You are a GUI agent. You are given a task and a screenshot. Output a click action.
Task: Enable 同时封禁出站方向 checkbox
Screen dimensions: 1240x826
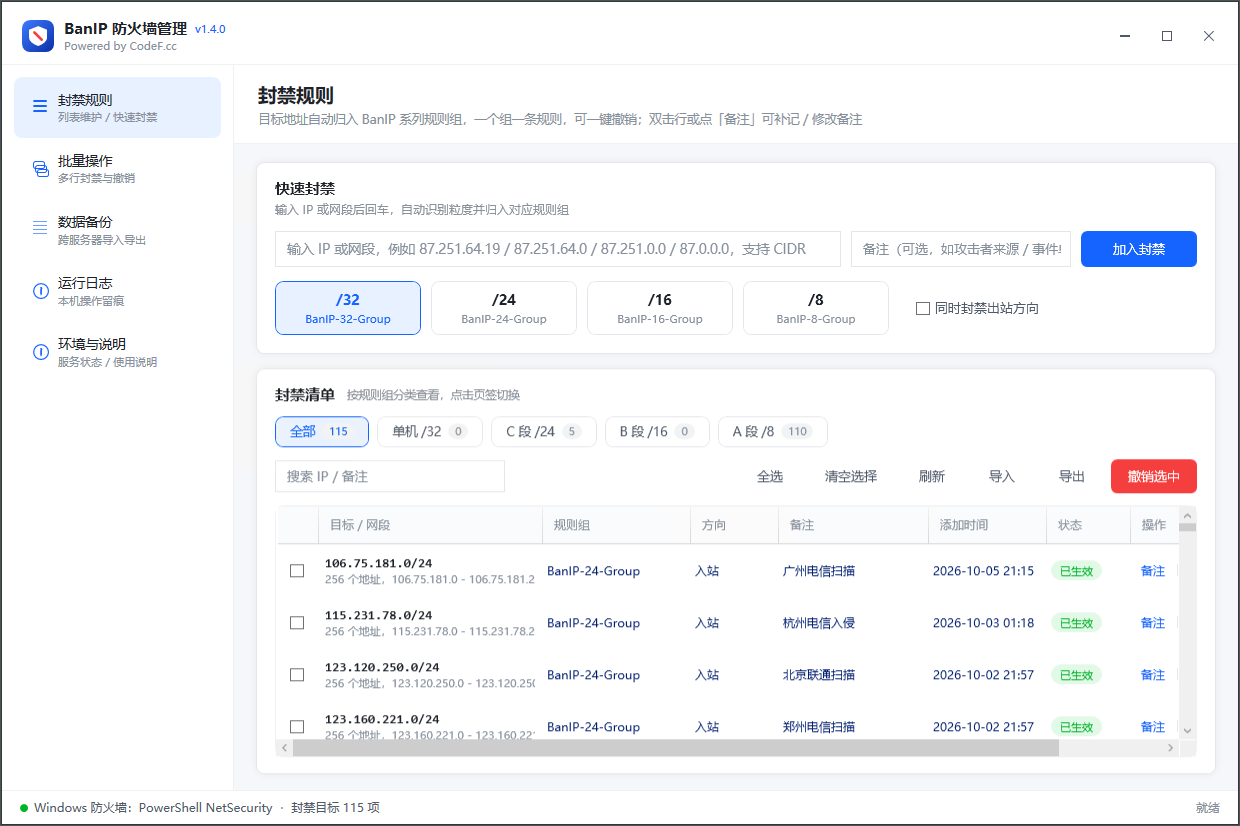pos(923,308)
